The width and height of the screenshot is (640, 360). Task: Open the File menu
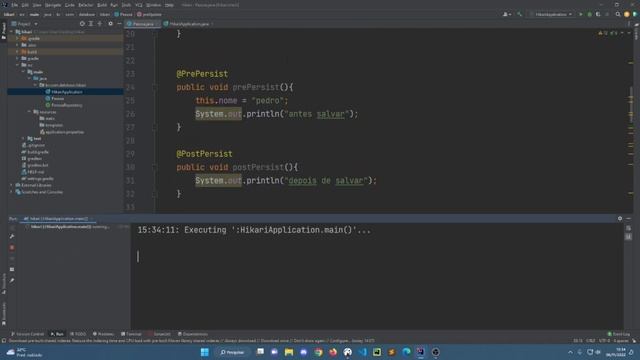15,5
